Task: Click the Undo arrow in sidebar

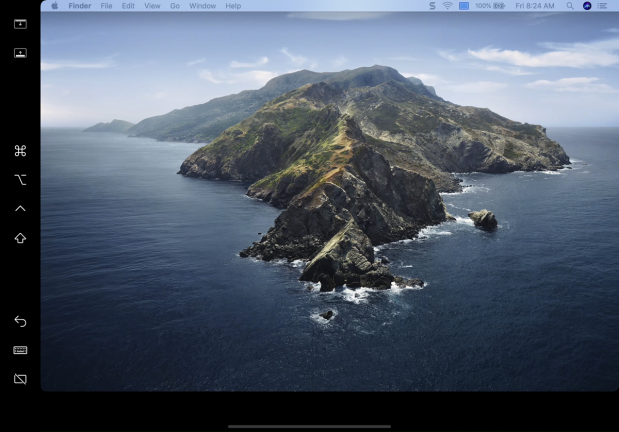Action: [x=20, y=321]
